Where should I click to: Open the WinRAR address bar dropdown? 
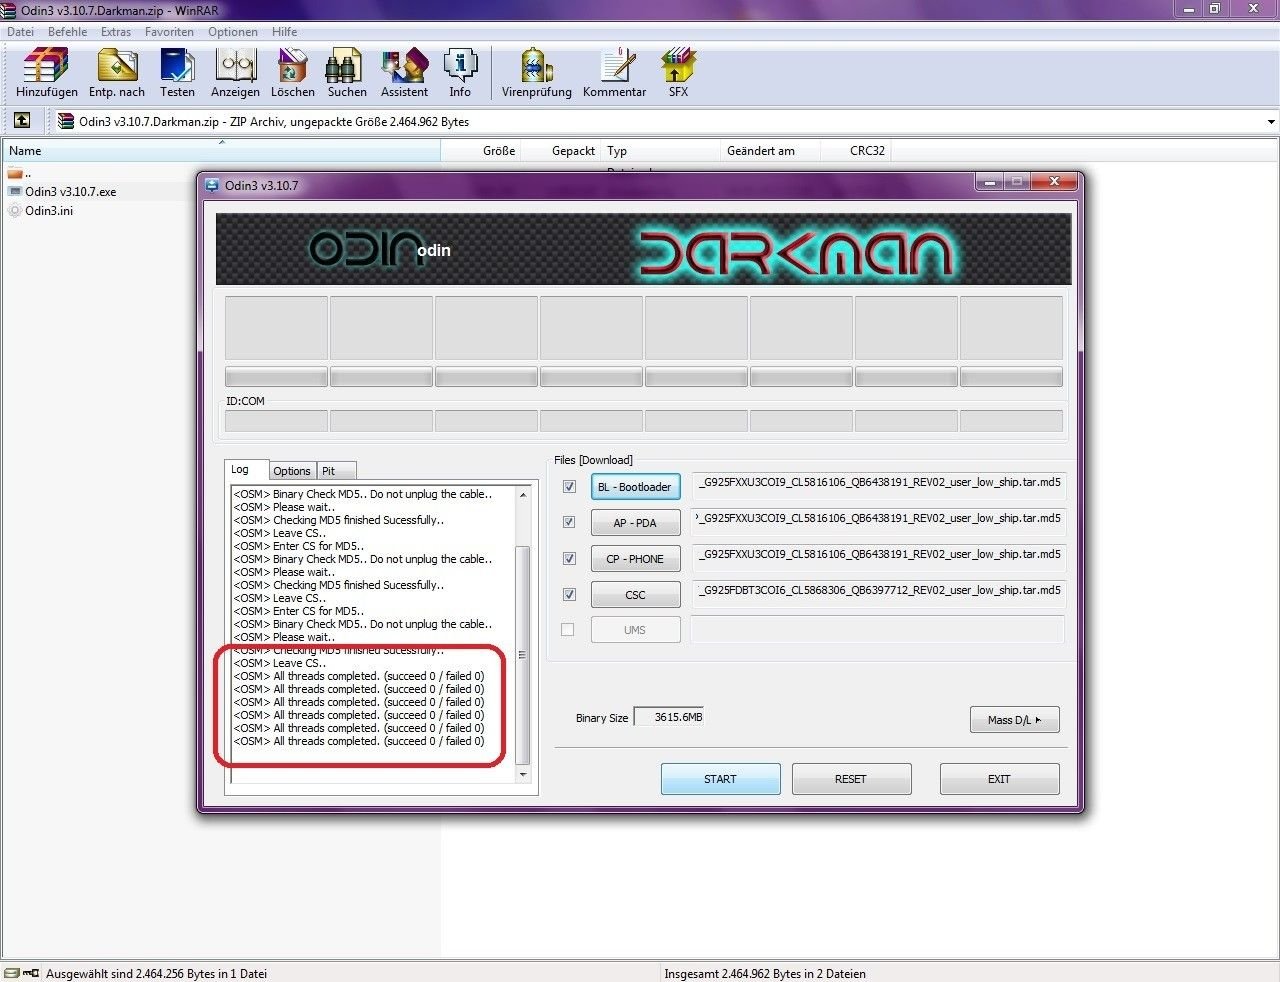pos(1271,122)
